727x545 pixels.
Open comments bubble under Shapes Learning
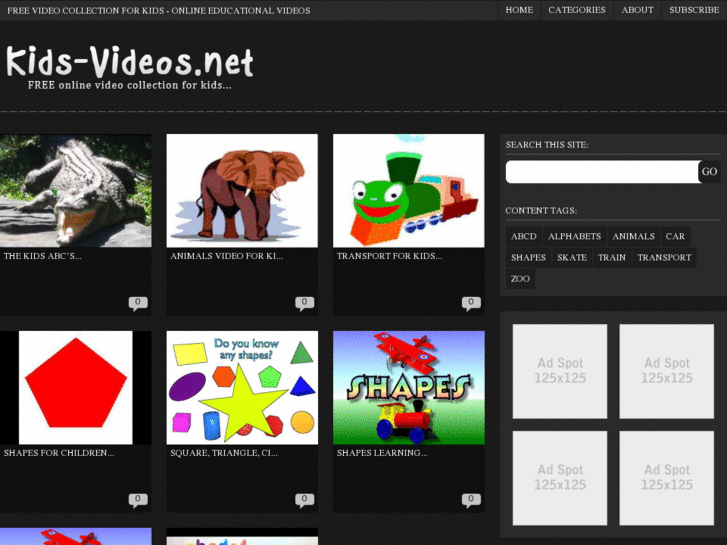(x=471, y=500)
